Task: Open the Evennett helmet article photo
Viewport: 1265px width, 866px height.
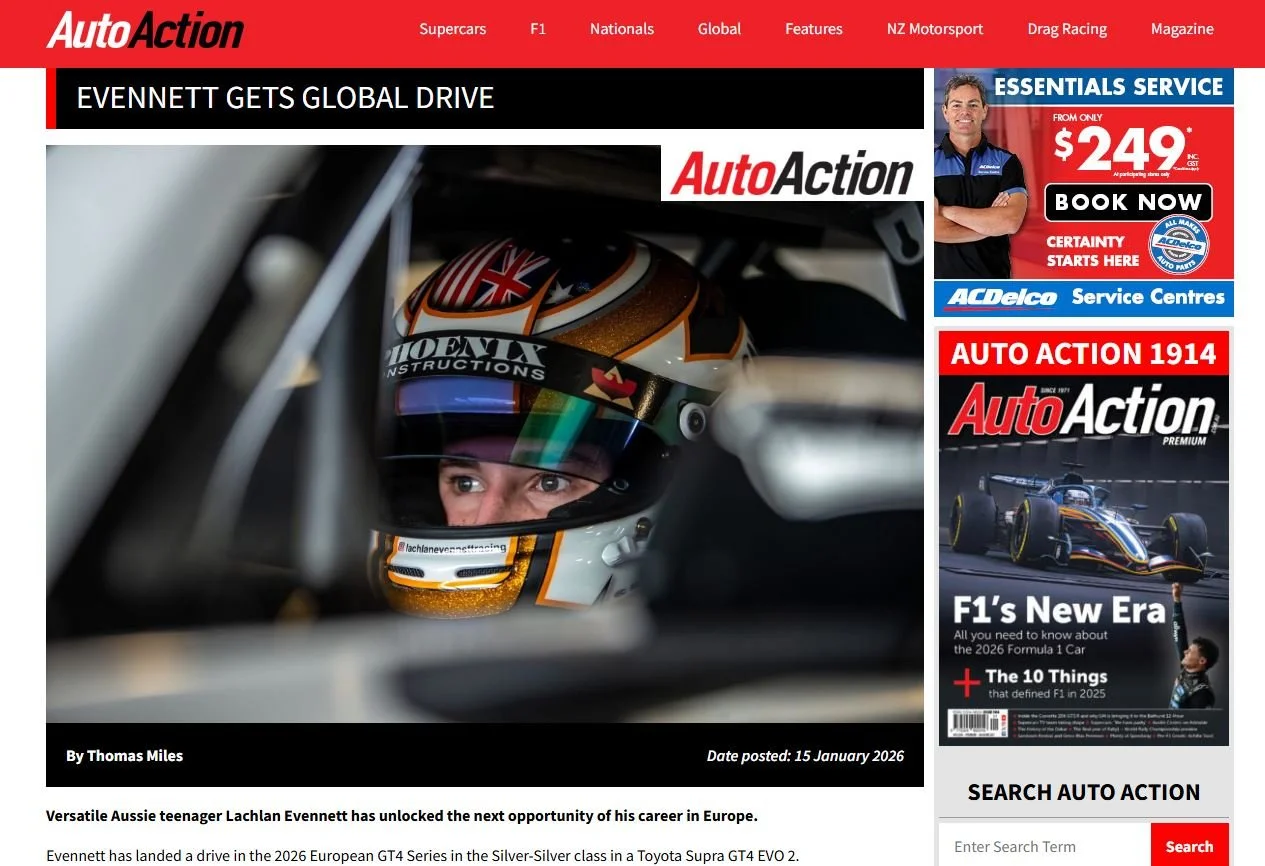Action: pyautogui.click(x=485, y=434)
